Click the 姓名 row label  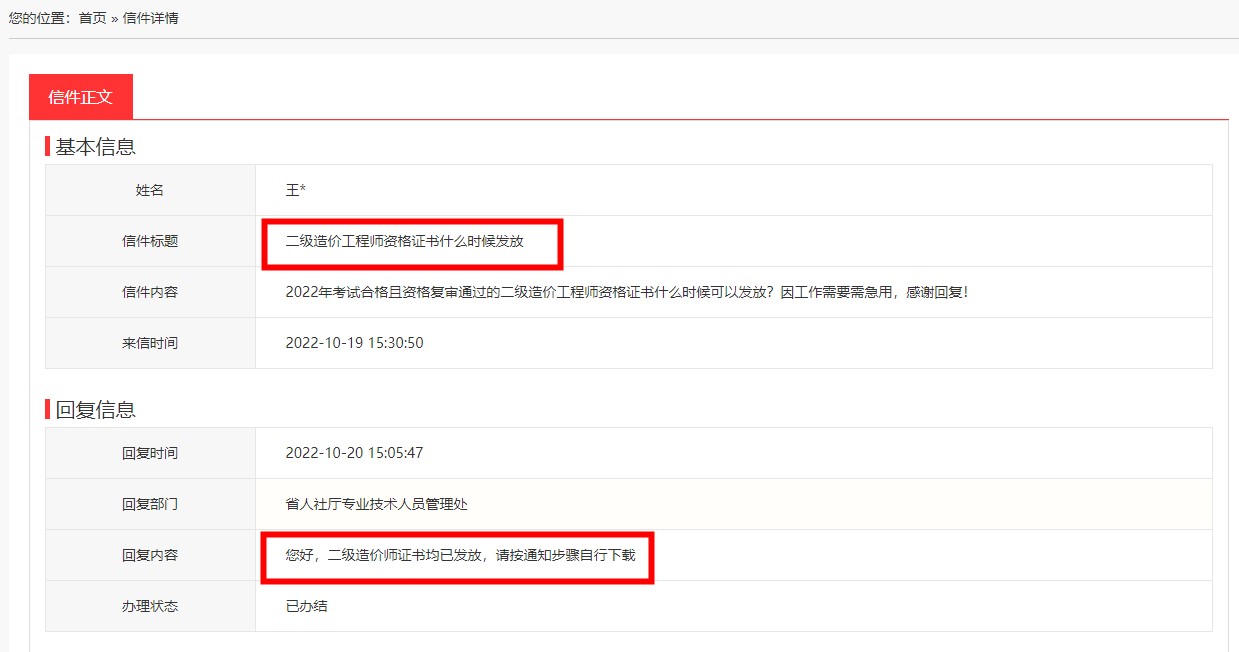click(x=150, y=190)
